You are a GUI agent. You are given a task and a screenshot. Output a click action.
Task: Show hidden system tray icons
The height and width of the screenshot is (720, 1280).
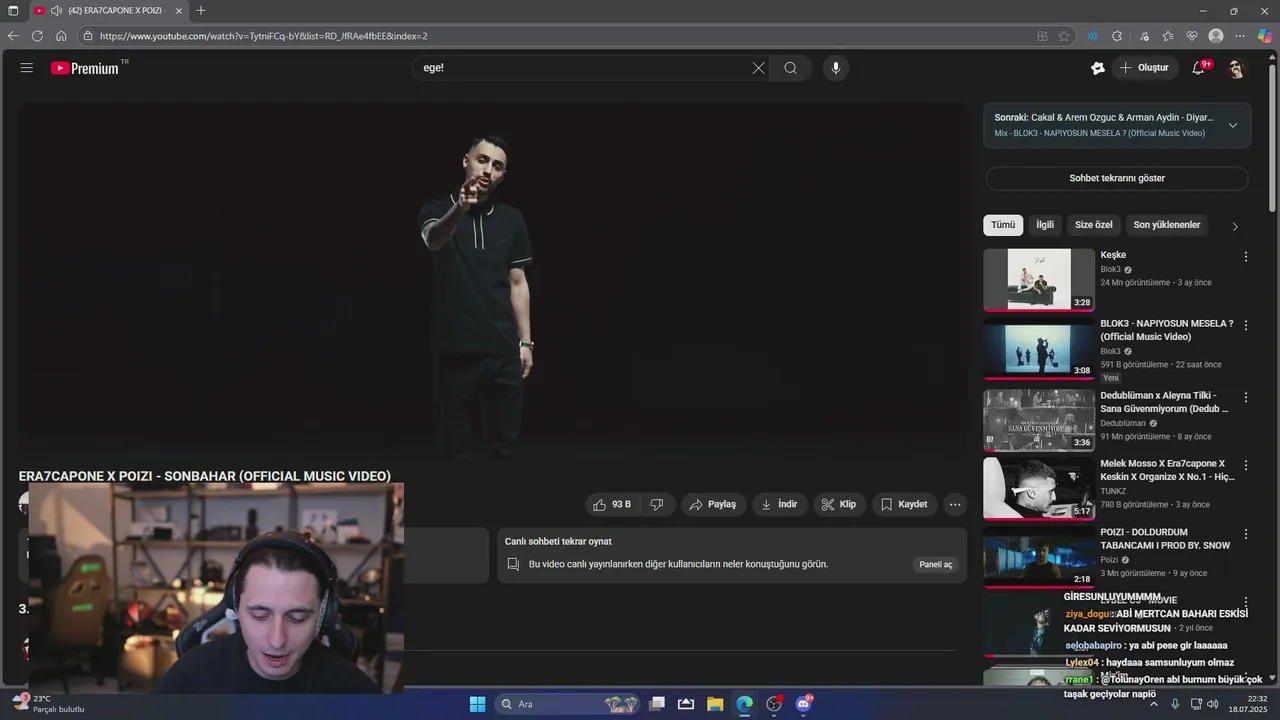[x=1154, y=704]
